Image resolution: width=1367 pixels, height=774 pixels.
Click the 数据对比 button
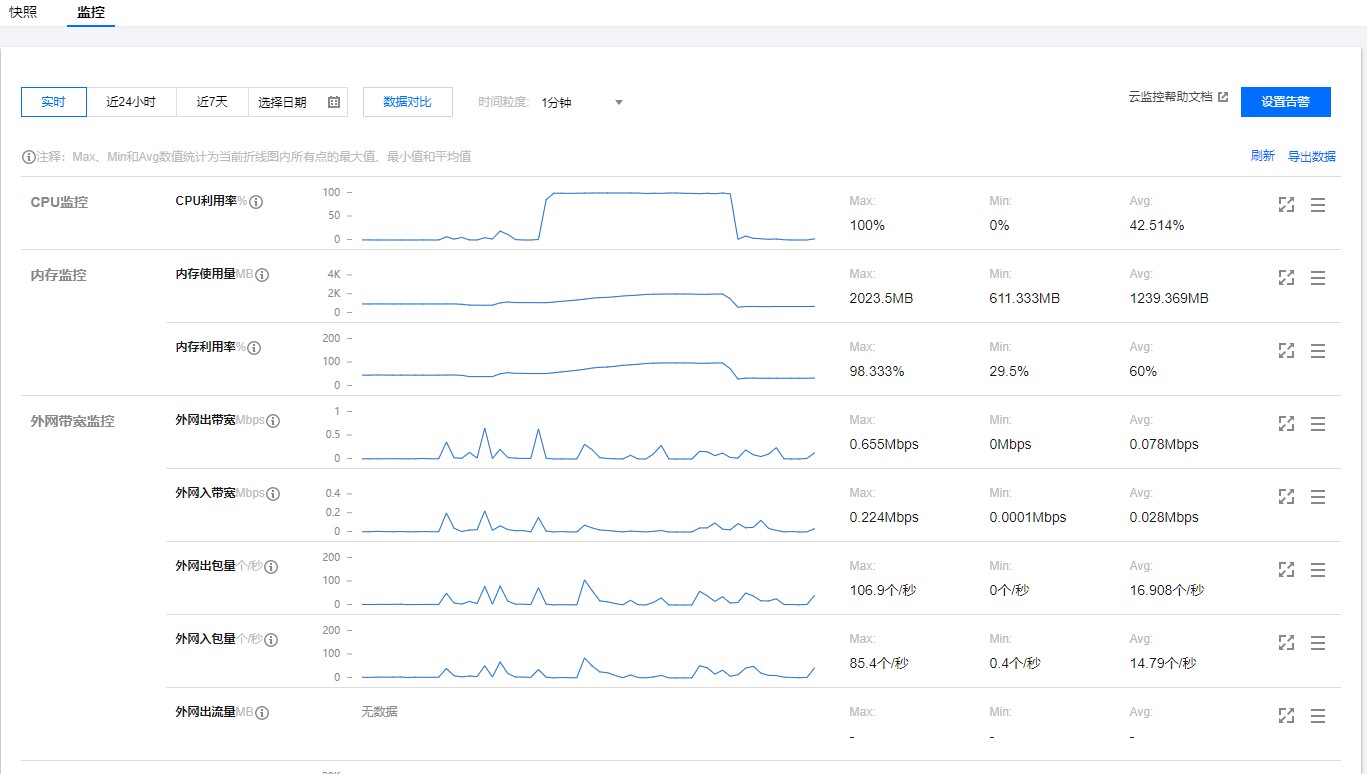[408, 102]
